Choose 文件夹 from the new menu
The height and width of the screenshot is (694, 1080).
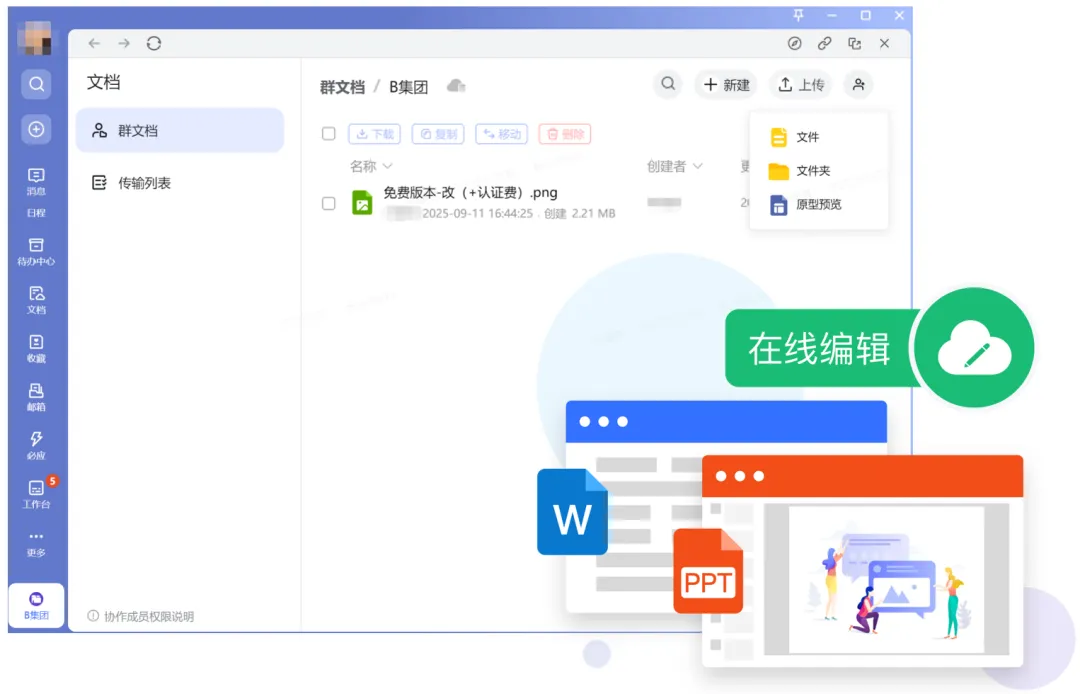[x=819, y=171]
